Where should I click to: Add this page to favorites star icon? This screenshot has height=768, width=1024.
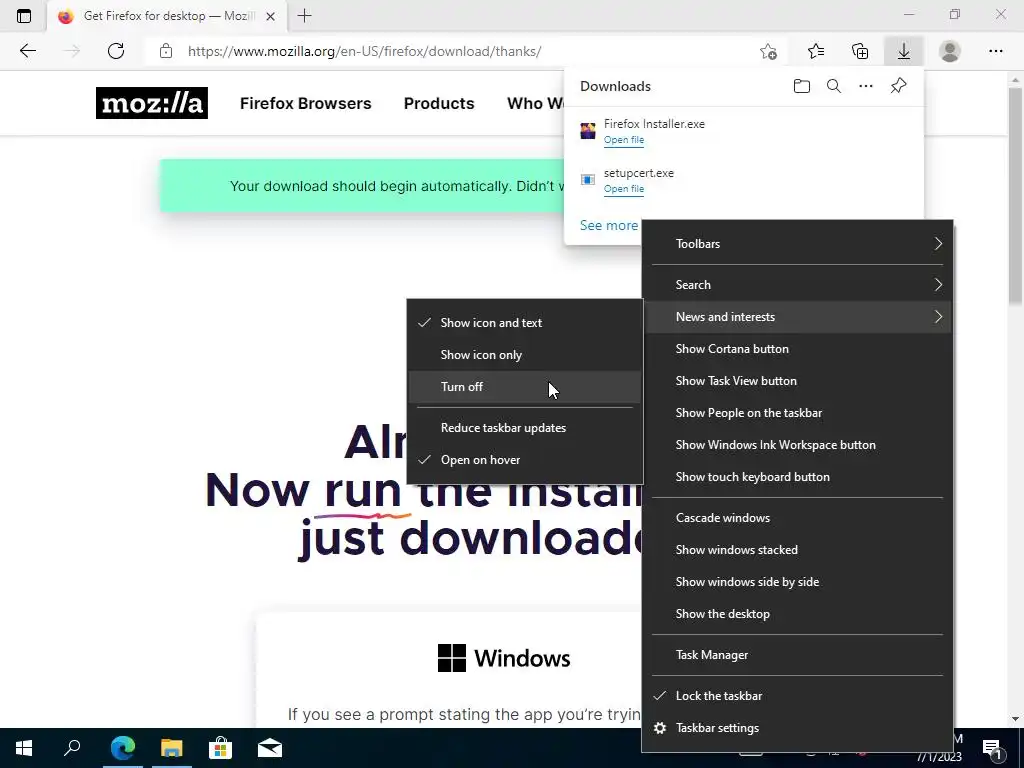tap(769, 51)
